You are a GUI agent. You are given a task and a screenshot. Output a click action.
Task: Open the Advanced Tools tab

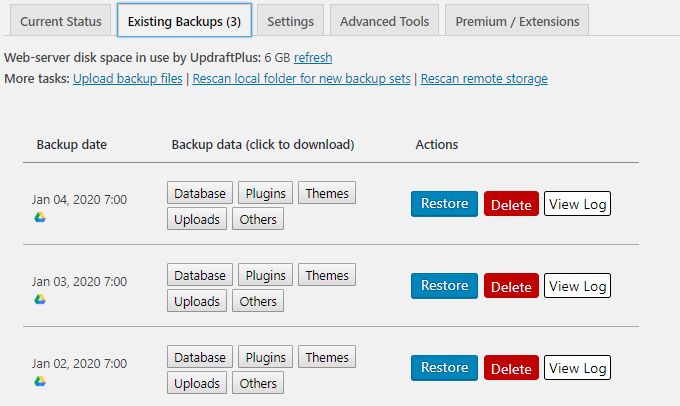[x=384, y=21]
